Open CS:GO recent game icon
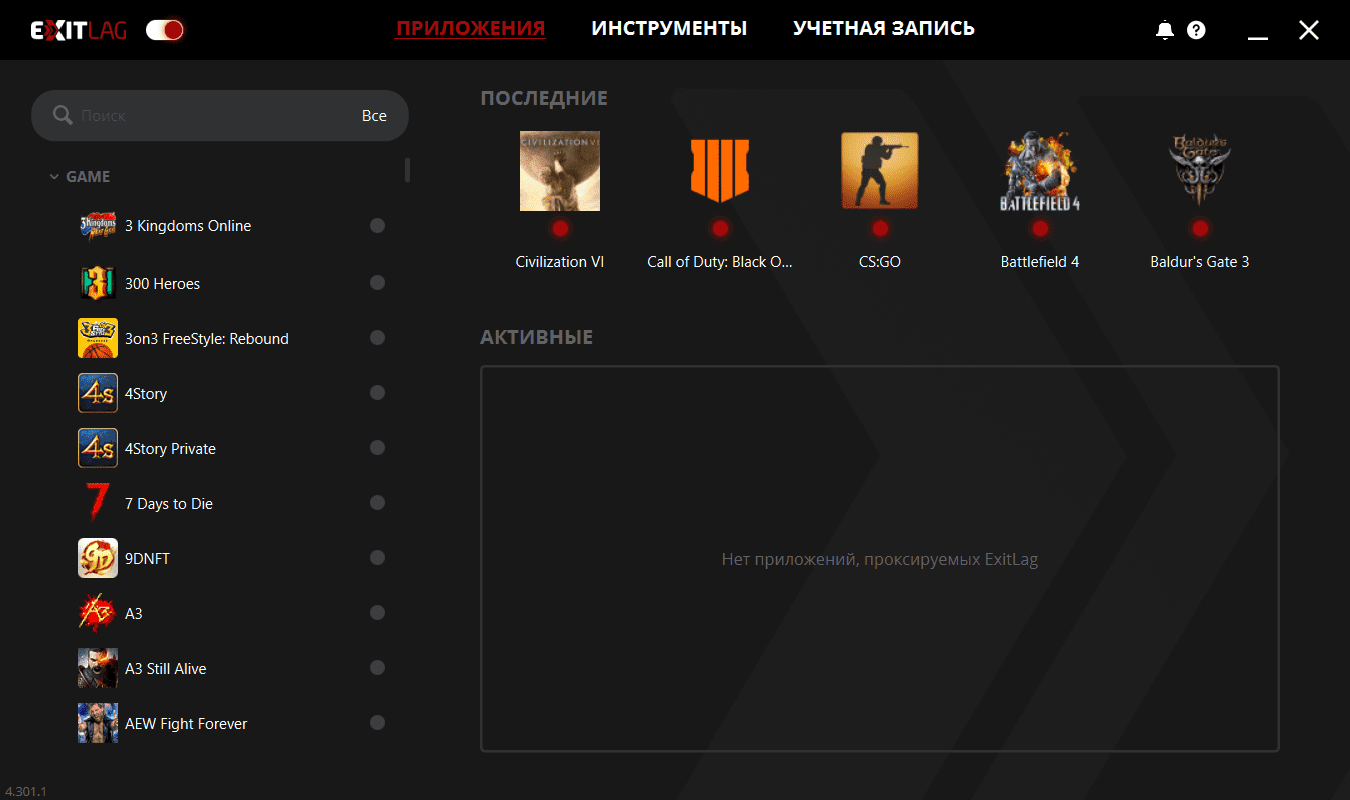 click(880, 171)
